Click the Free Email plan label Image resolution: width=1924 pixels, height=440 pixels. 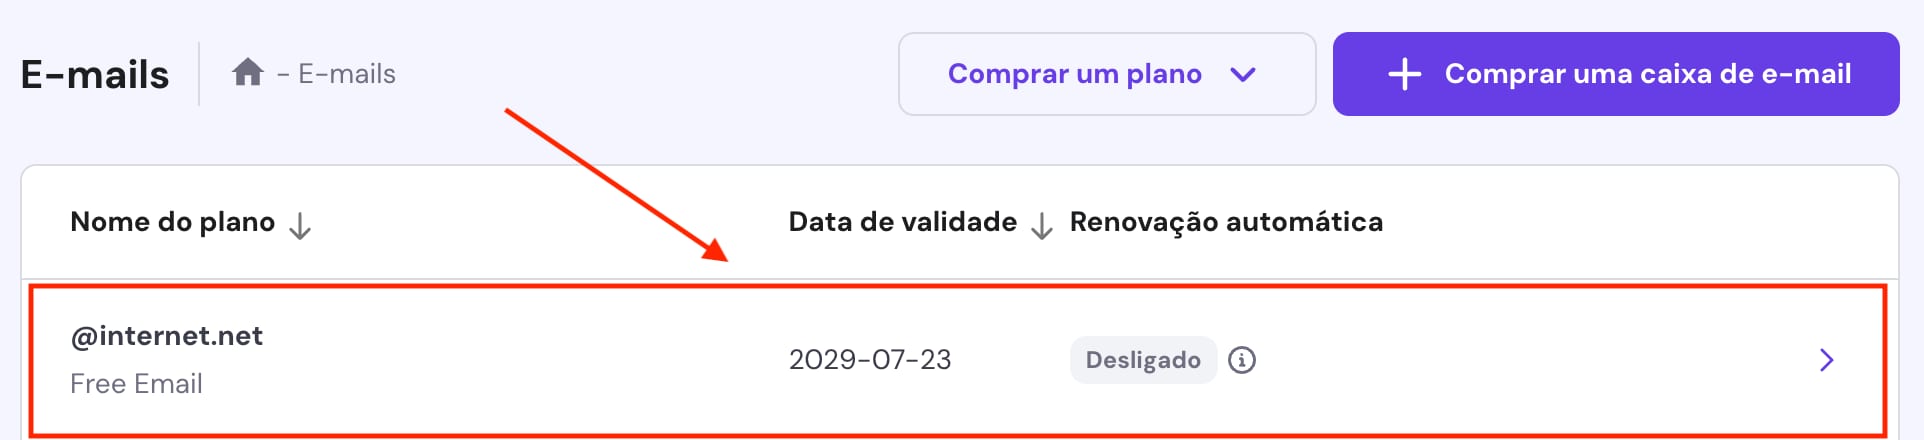click(136, 384)
